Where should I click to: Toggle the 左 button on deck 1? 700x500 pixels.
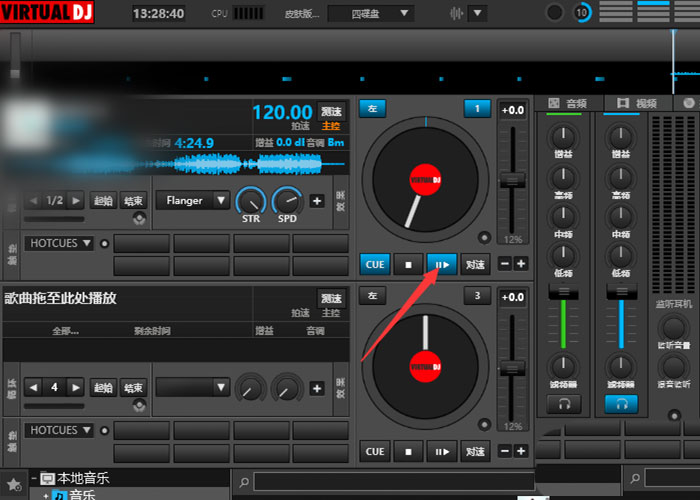pyautogui.click(x=372, y=108)
